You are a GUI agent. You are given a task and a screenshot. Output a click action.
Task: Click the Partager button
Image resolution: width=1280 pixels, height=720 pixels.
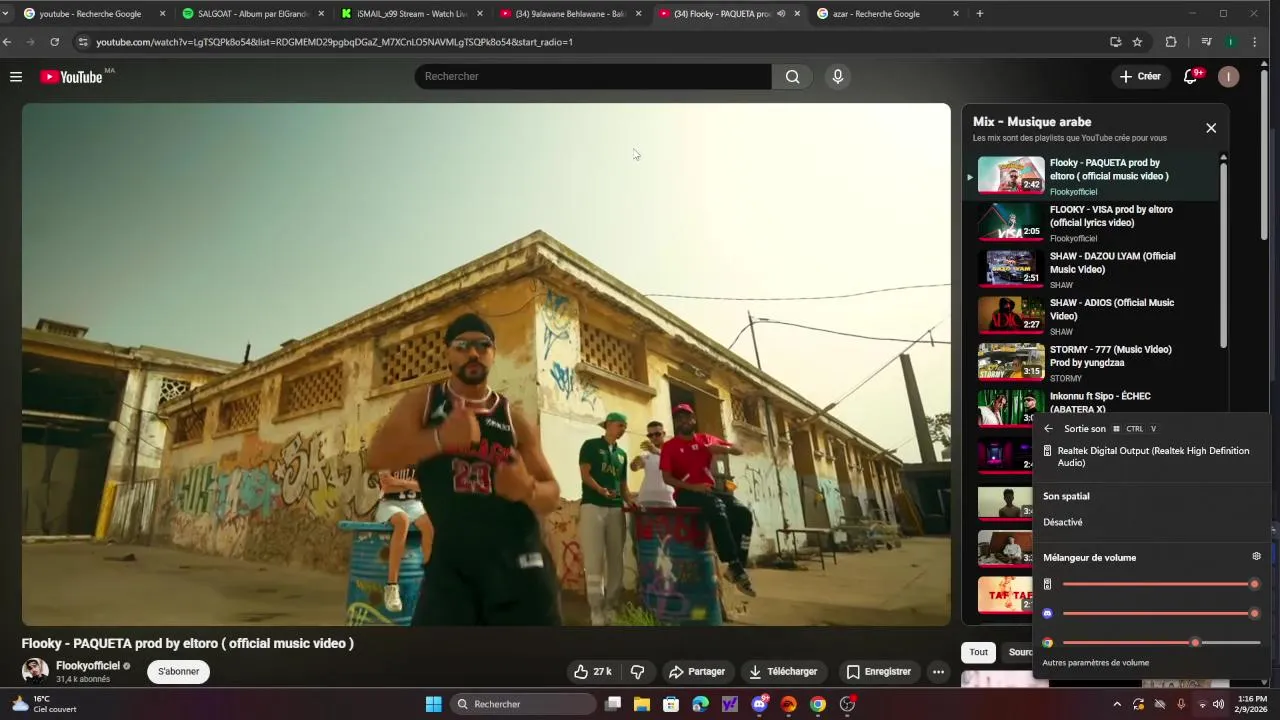tap(696, 672)
